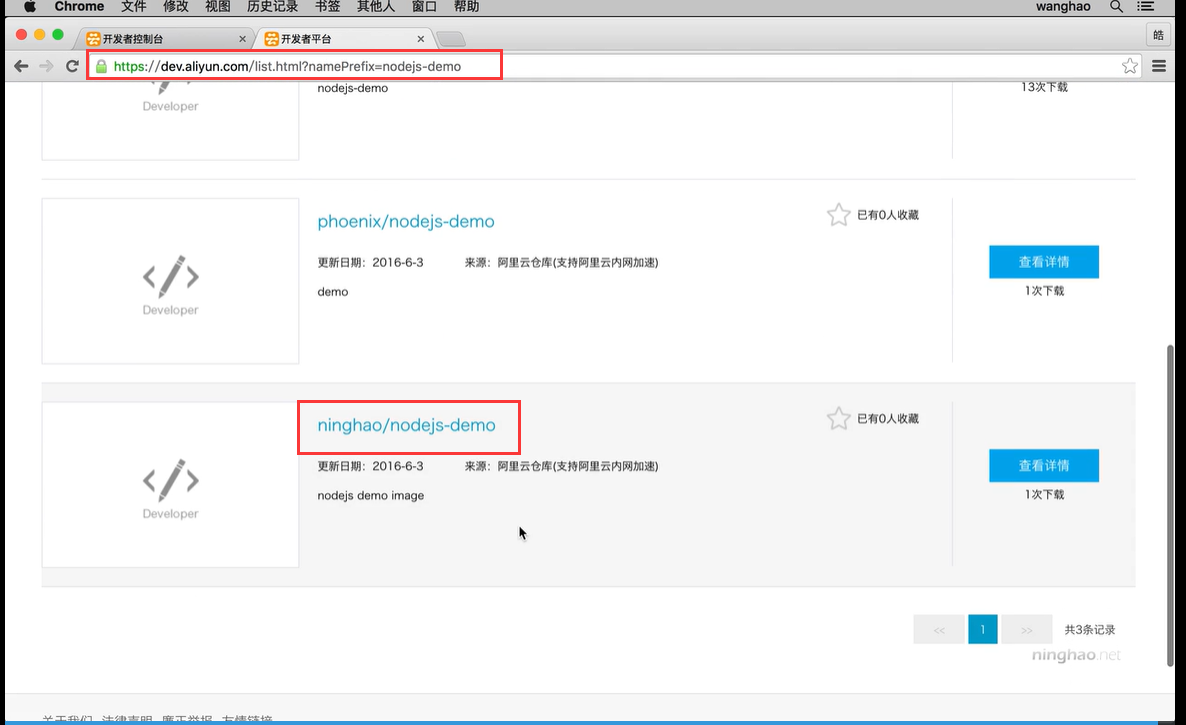Go to next page with >> button
The image size is (1186, 725).
(1026, 629)
